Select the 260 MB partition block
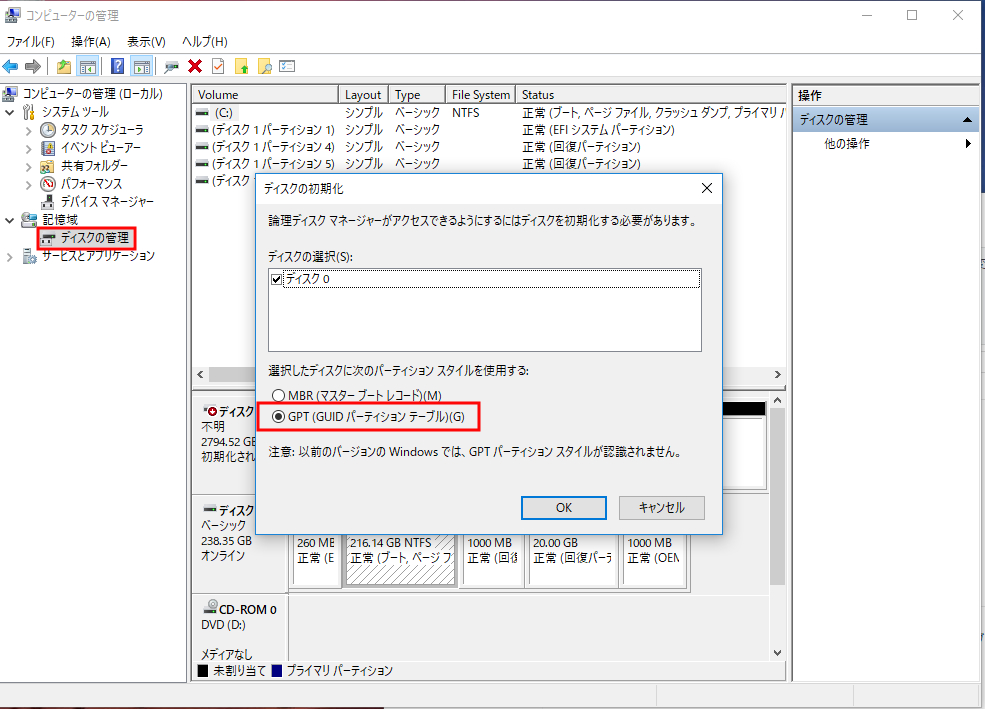This screenshot has height=709, width=985. click(x=317, y=559)
